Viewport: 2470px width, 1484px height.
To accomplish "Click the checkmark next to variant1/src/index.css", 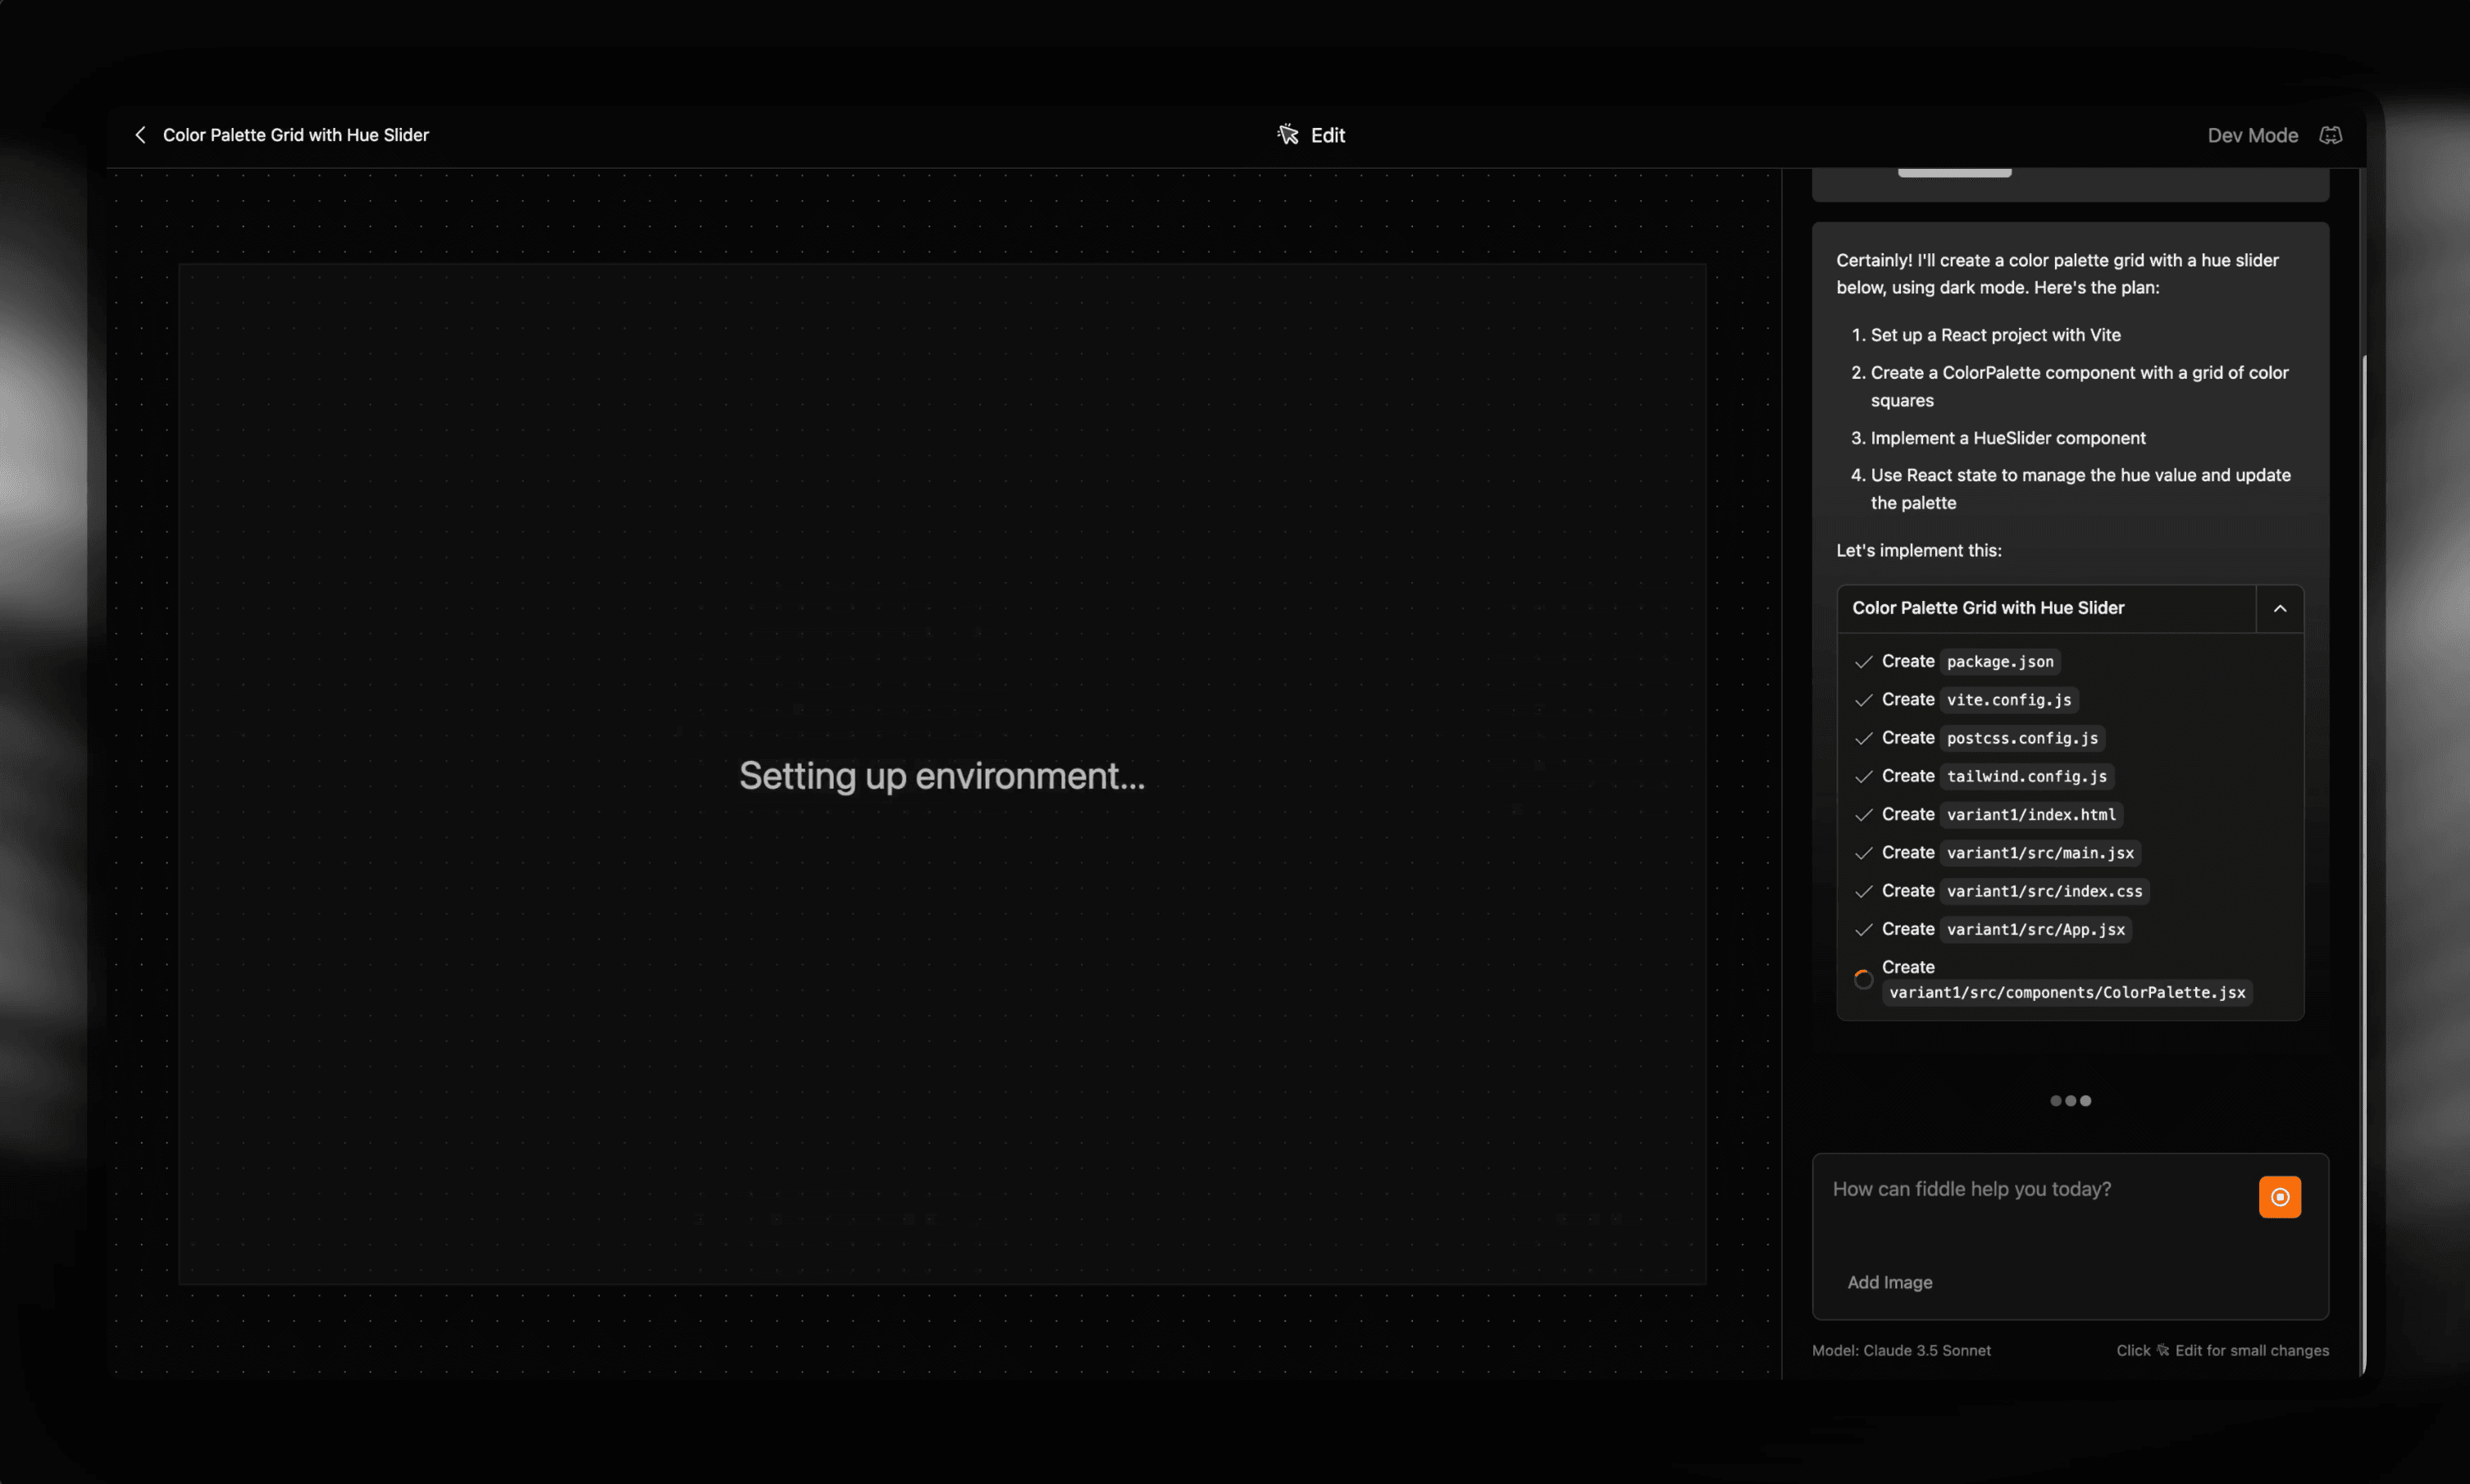I will 1862,891.
